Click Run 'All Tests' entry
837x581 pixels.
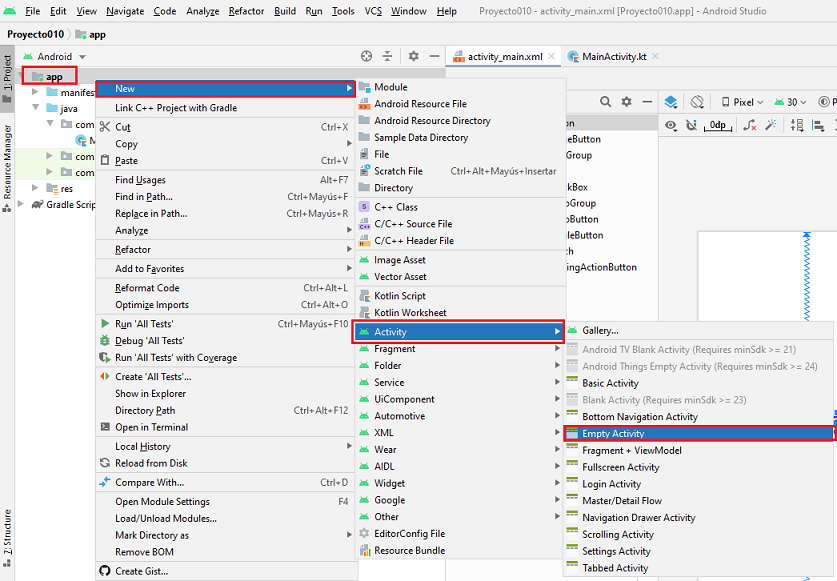pos(225,324)
